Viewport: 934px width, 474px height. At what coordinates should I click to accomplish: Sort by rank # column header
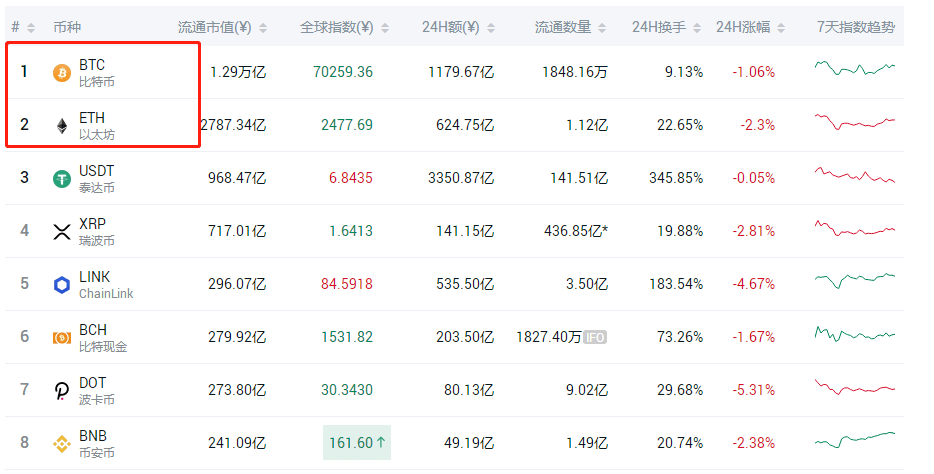coord(23,27)
